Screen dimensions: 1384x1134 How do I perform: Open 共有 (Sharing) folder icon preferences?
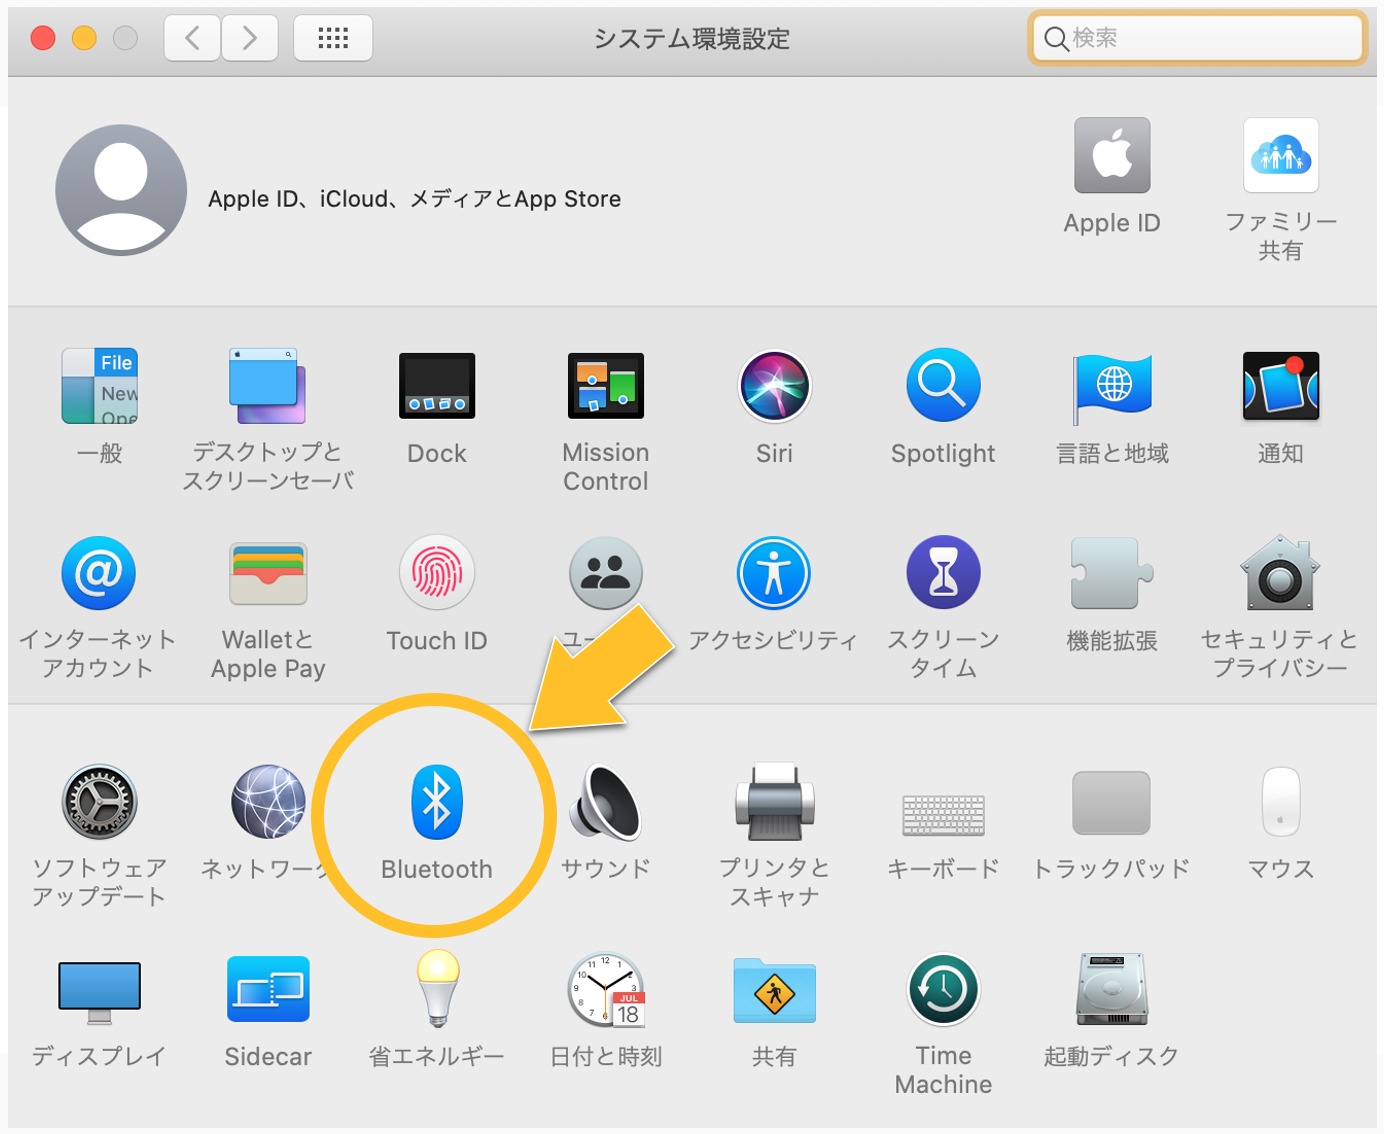pos(774,991)
